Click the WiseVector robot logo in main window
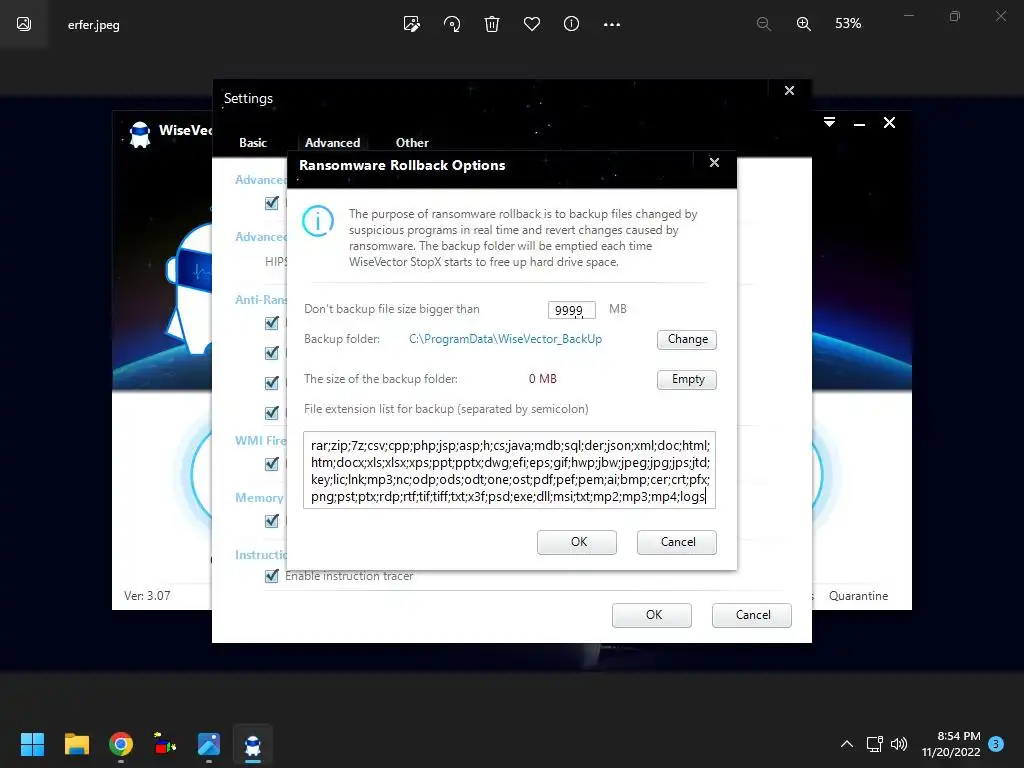1024x768 pixels. (140, 134)
